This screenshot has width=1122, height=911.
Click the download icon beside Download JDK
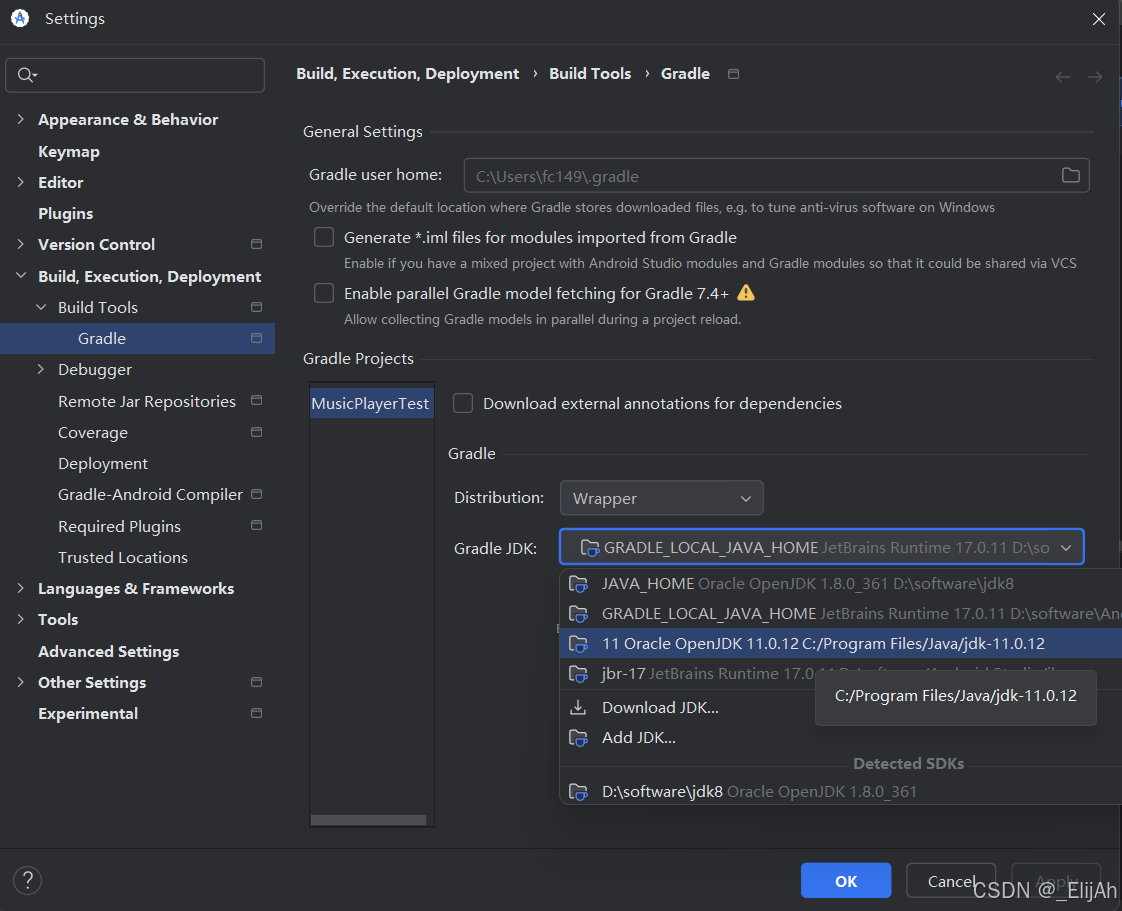pos(578,707)
